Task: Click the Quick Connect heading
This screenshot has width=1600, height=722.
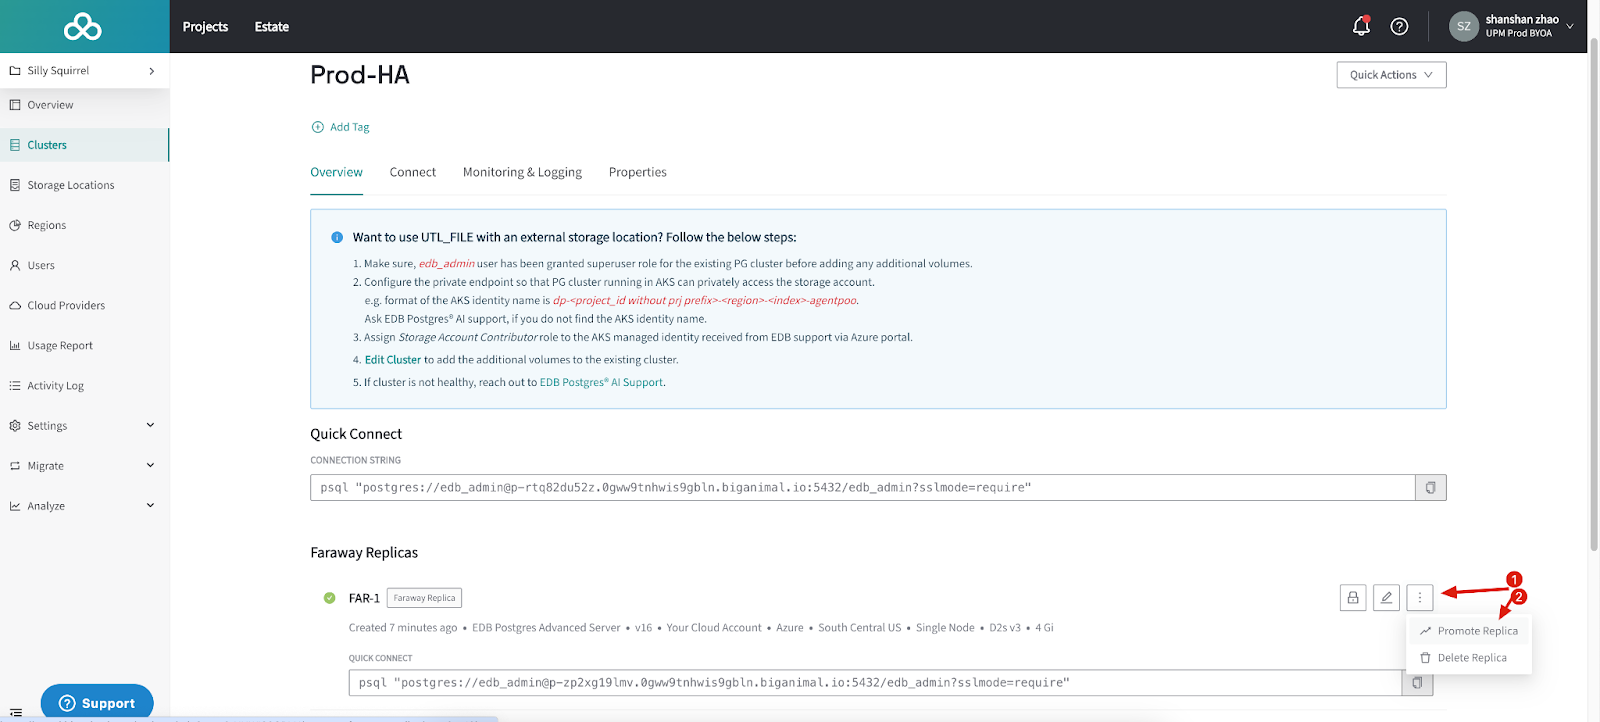Action: (356, 434)
